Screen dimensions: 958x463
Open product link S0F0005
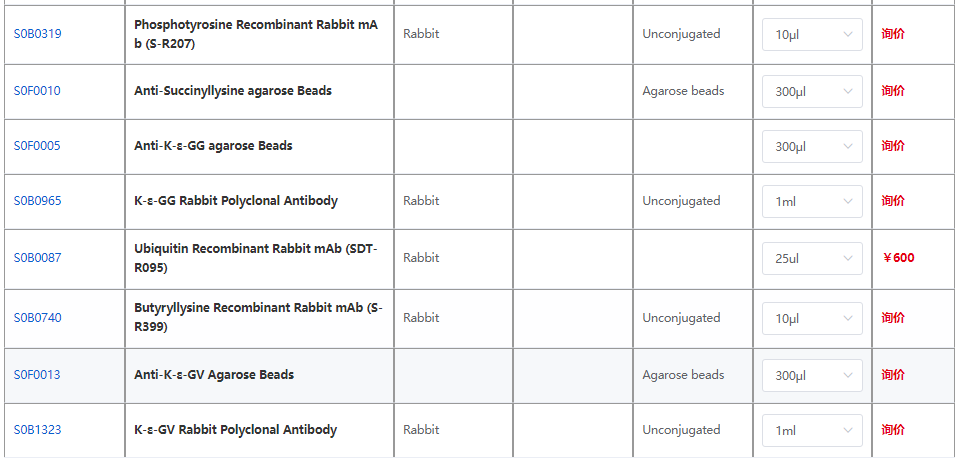37,146
